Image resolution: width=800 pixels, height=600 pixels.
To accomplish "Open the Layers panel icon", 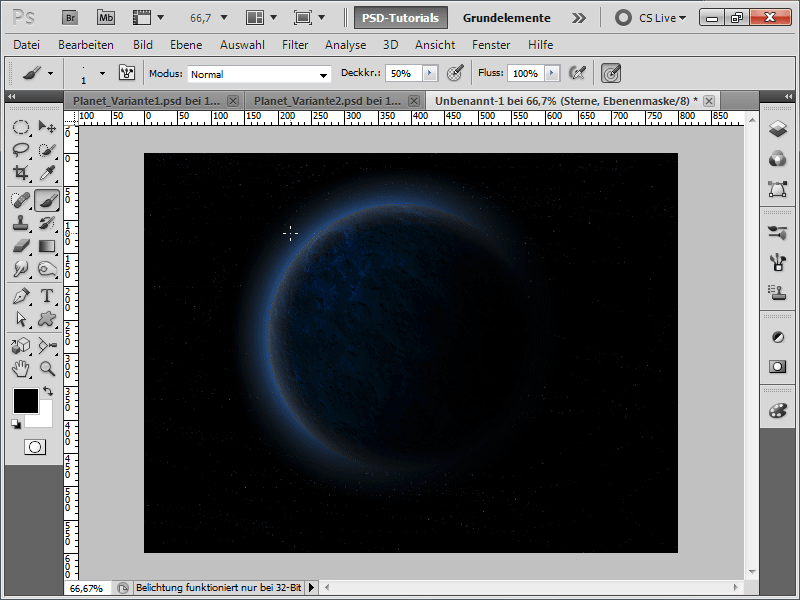I will pos(778,129).
